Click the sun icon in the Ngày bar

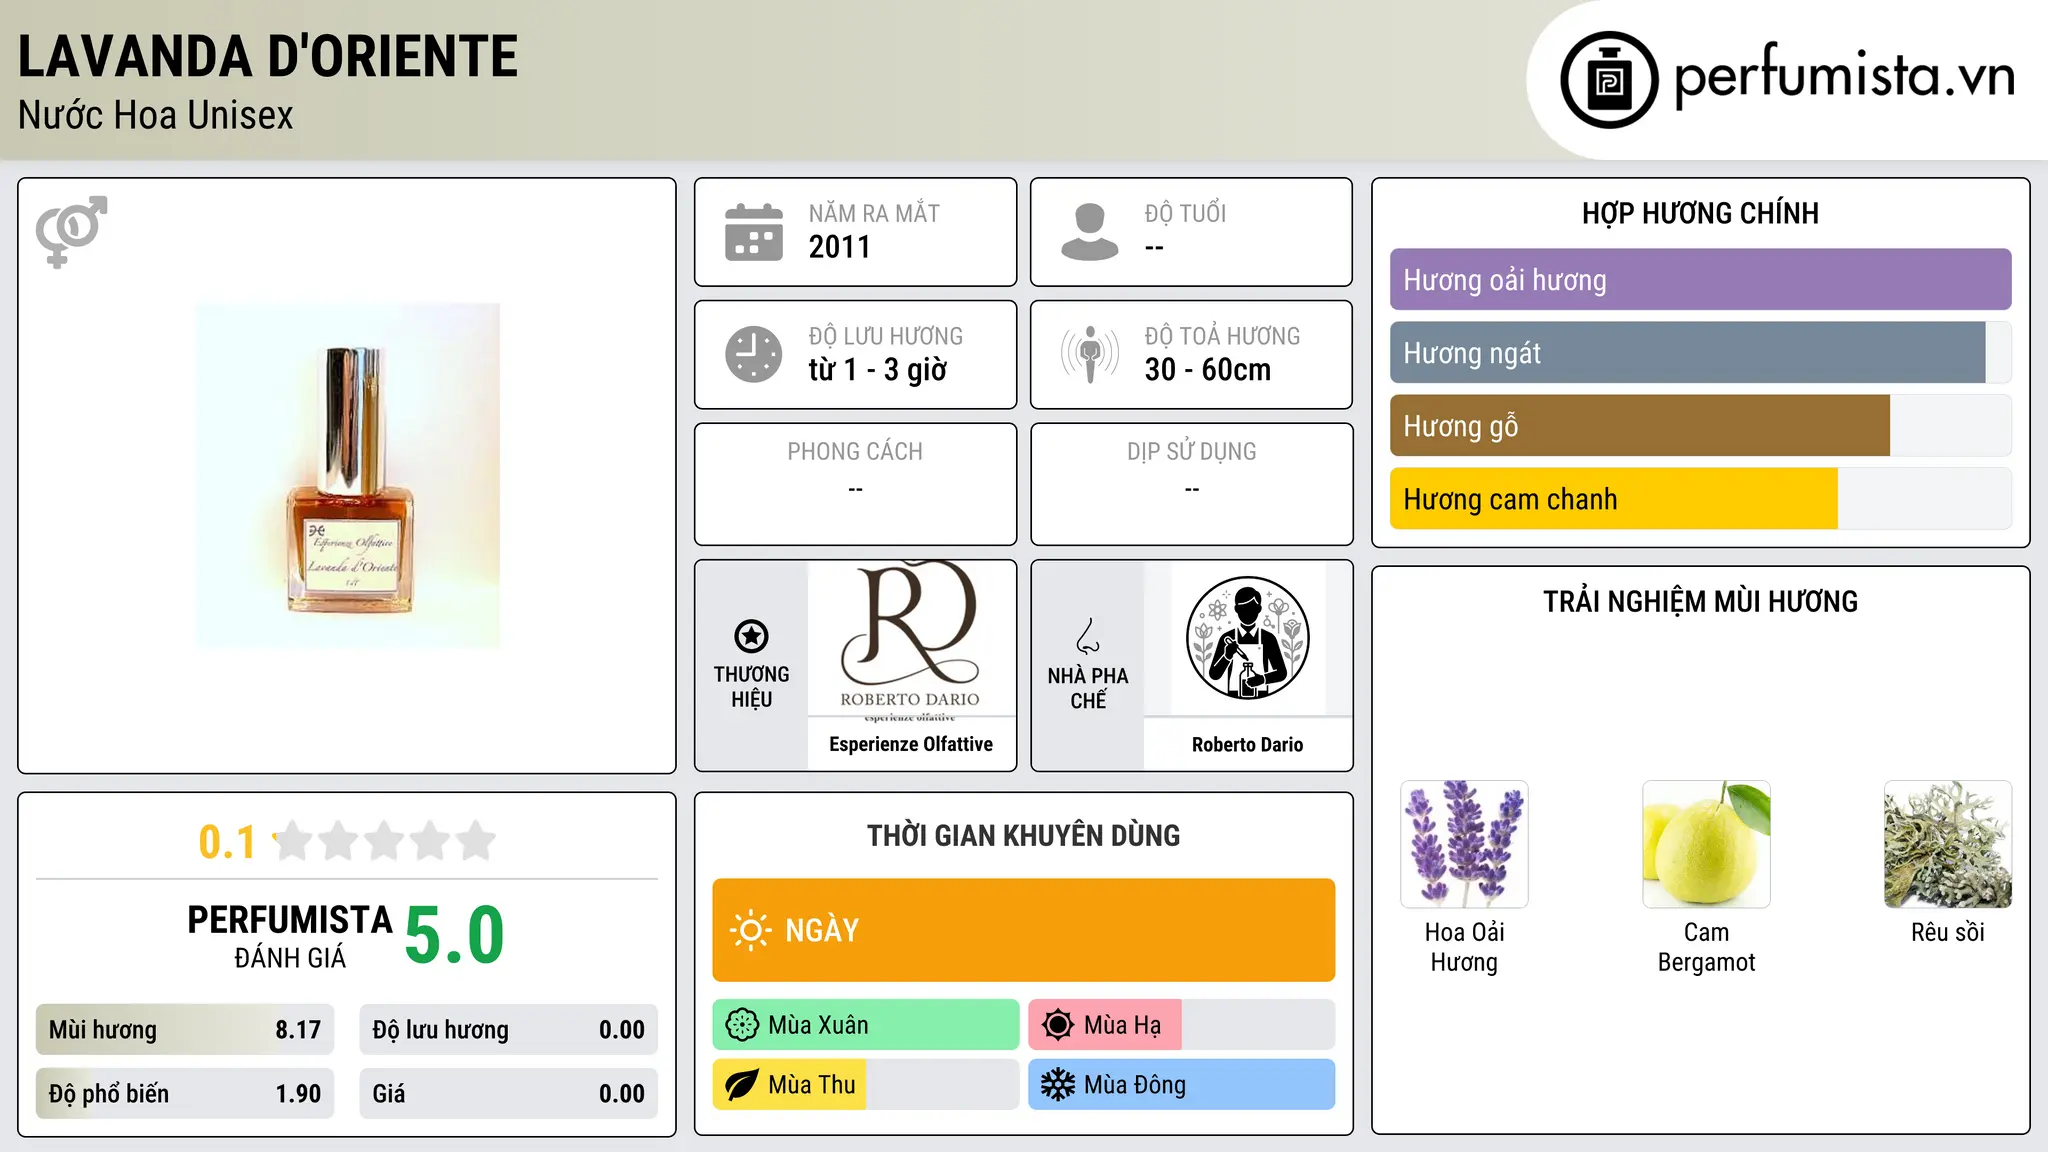750,930
